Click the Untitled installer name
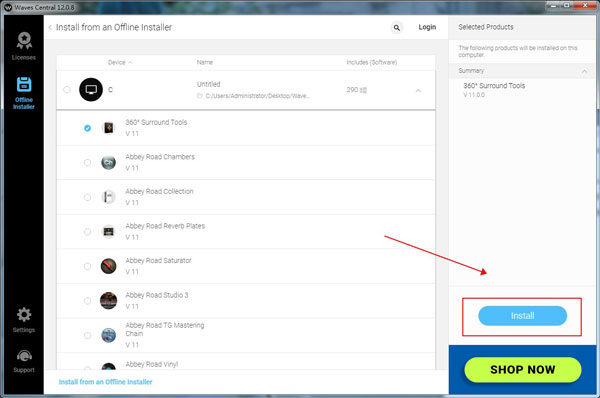This screenshot has width=600, height=398. coord(209,84)
